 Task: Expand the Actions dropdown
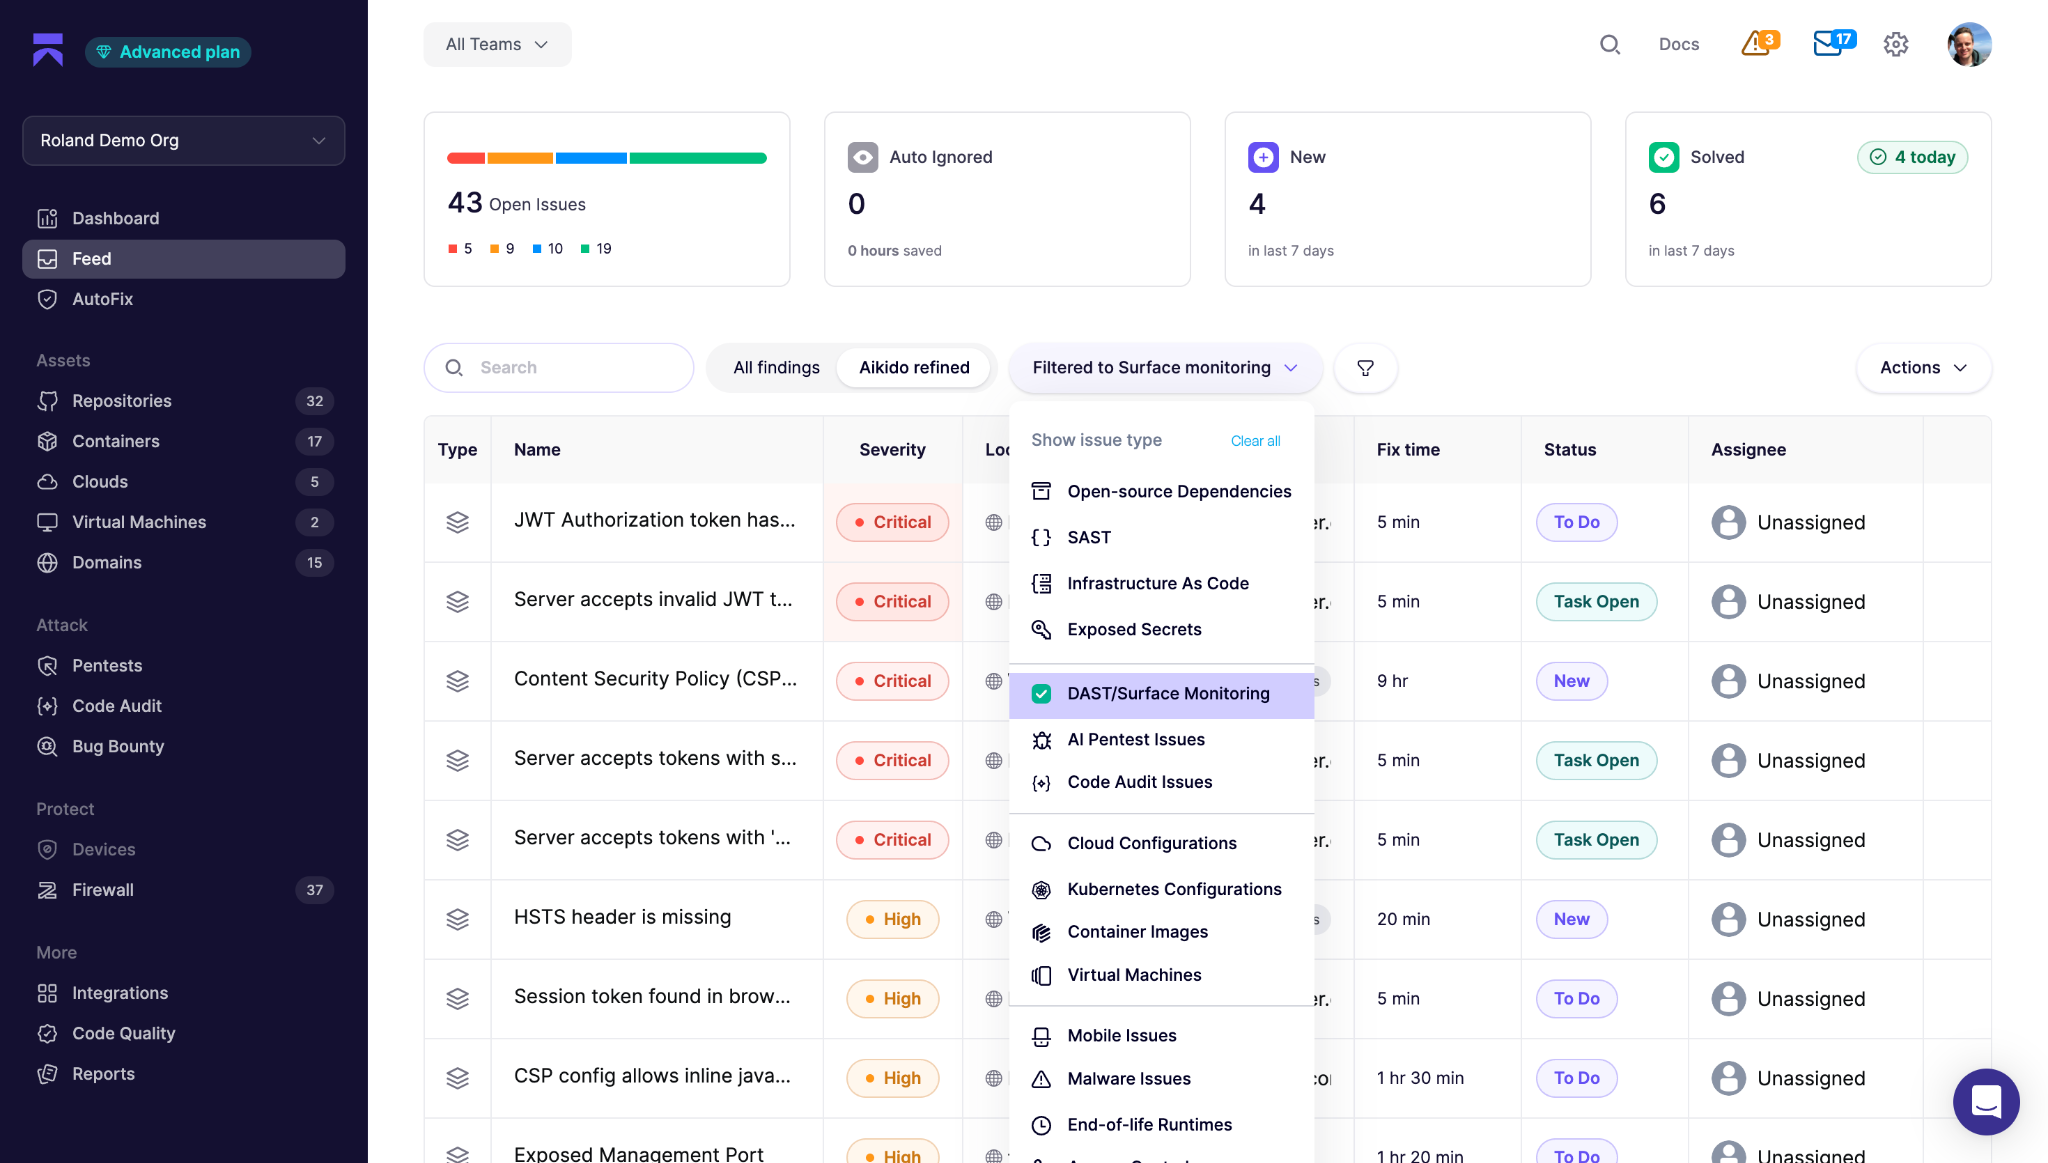[1923, 368]
